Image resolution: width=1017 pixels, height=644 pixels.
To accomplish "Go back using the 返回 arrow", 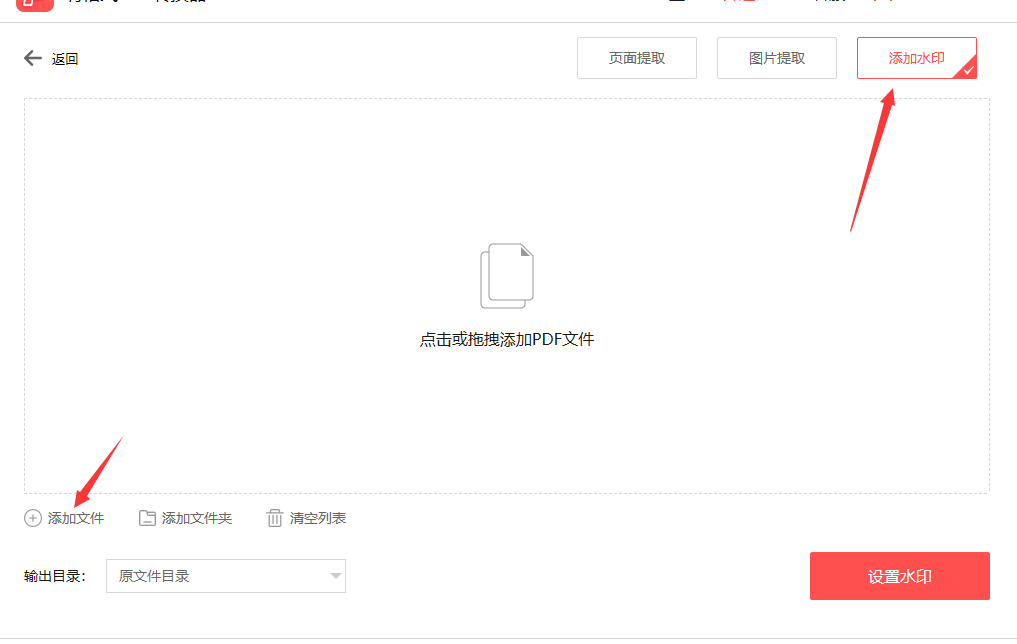I will coord(33,58).
